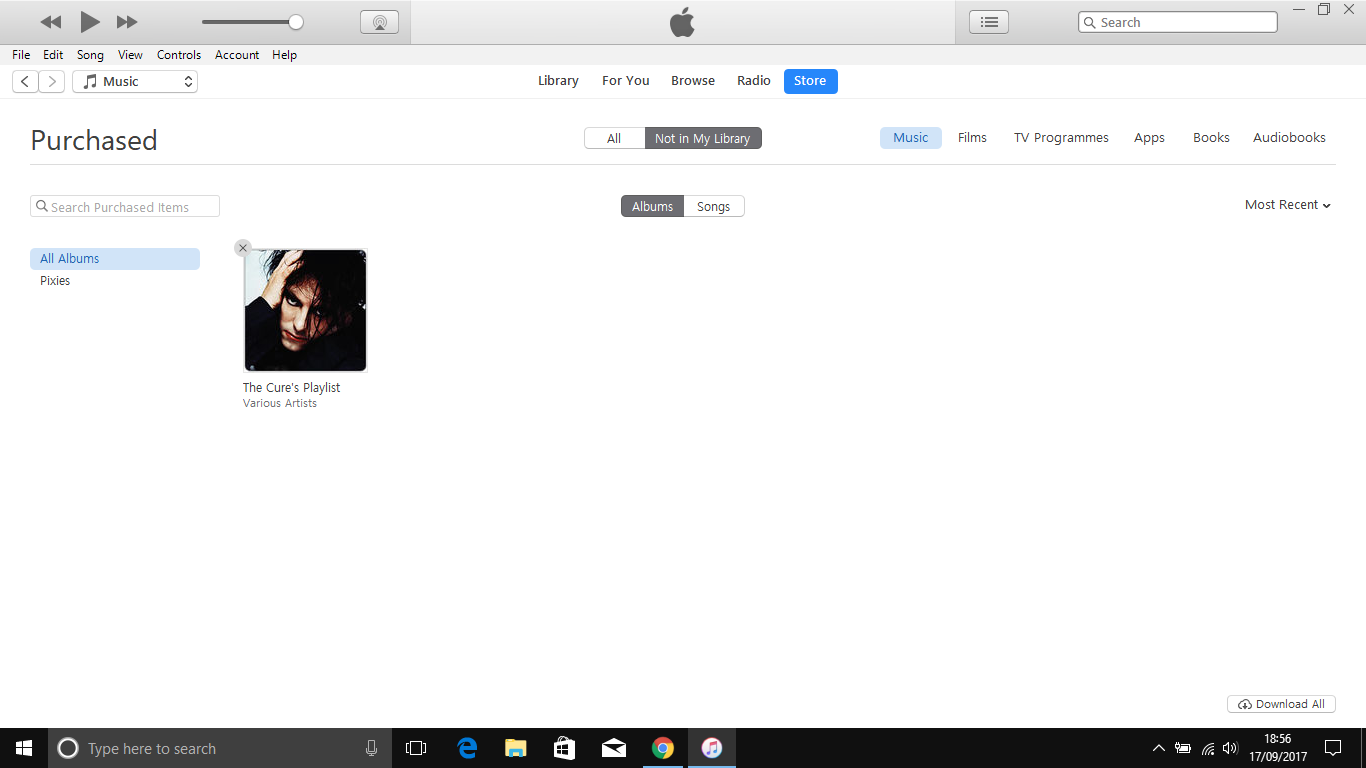1366x768 pixels.
Task: Select the Books purchases category
Action: click(x=1211, y=138)
